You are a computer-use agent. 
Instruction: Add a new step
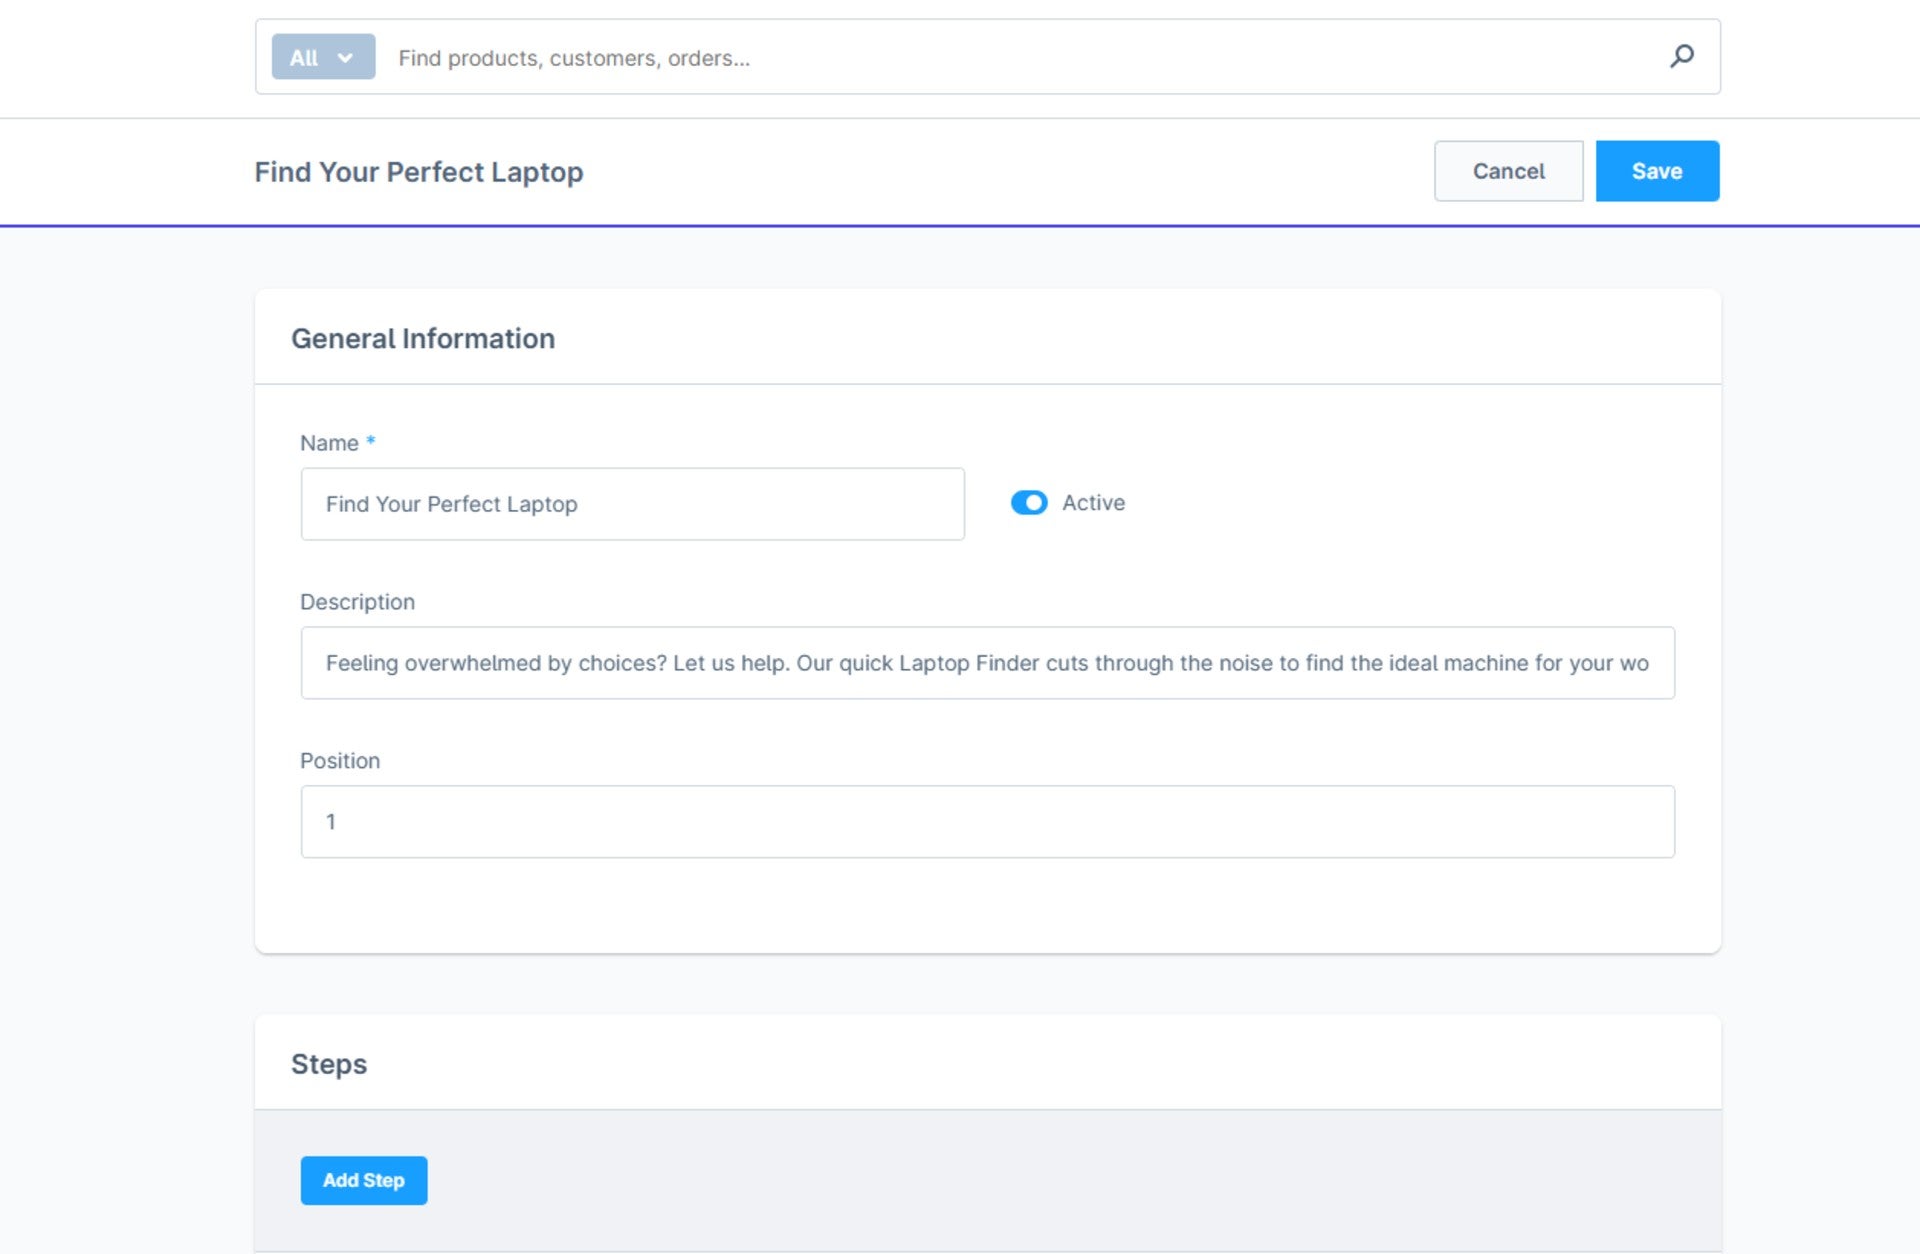click(x=364, y=1180)
